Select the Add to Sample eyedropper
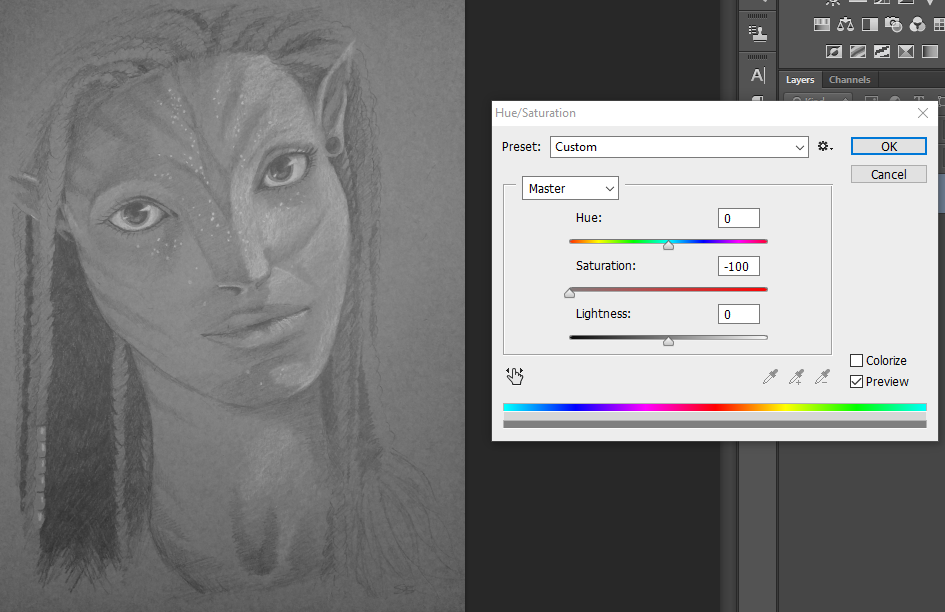Viewport: 945px width, 612px height. tap(796, 377)
